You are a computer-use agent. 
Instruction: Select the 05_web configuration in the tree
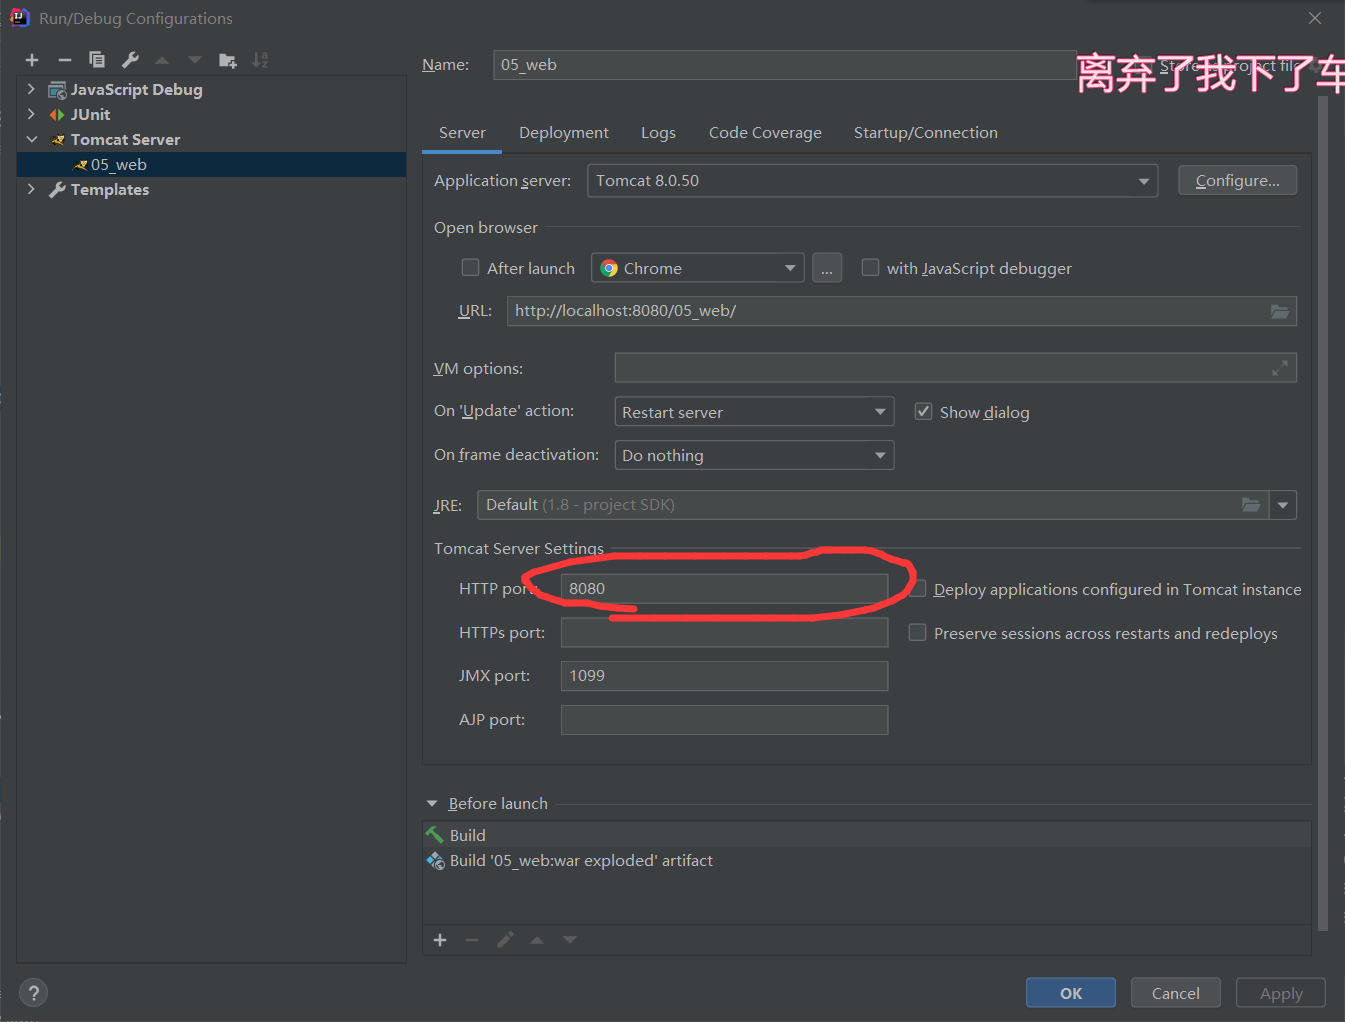[x=212, y=165]
